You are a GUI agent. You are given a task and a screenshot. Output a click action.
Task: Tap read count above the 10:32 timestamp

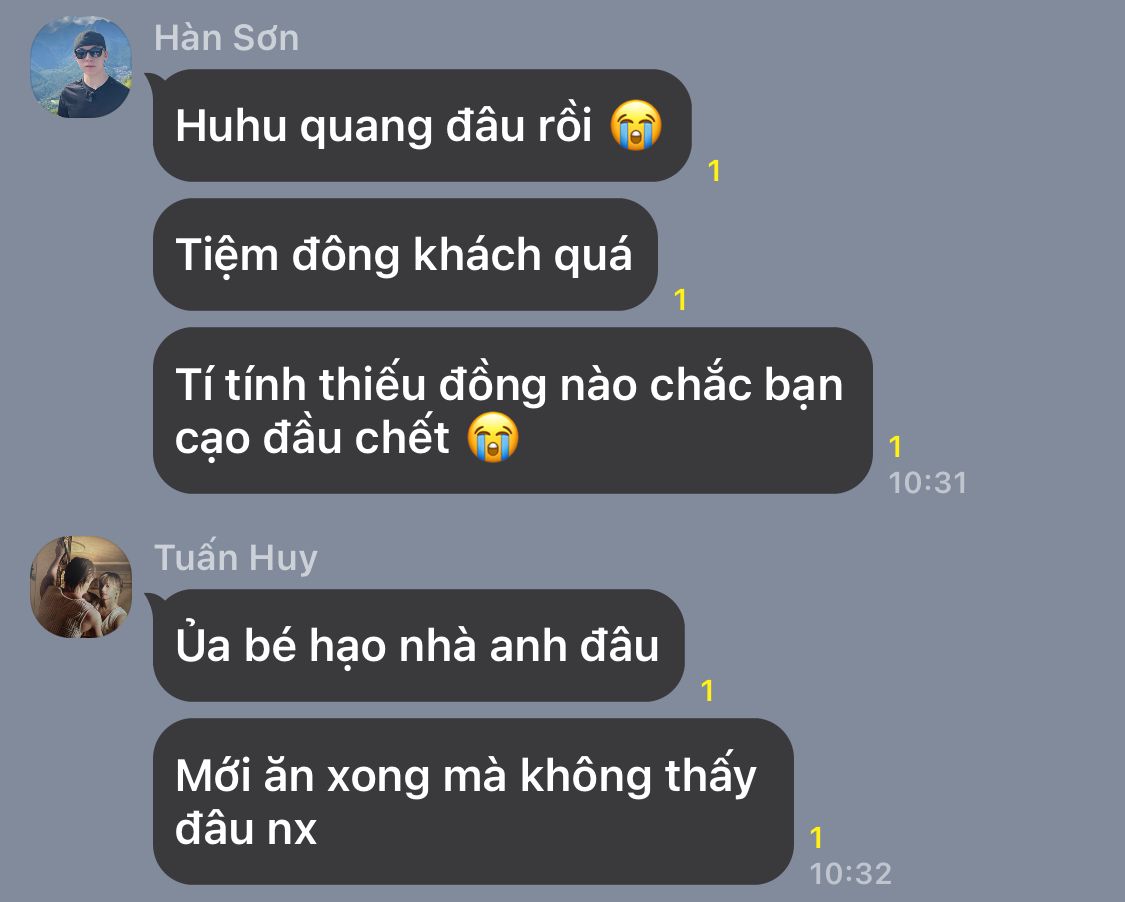coord(816,837)
